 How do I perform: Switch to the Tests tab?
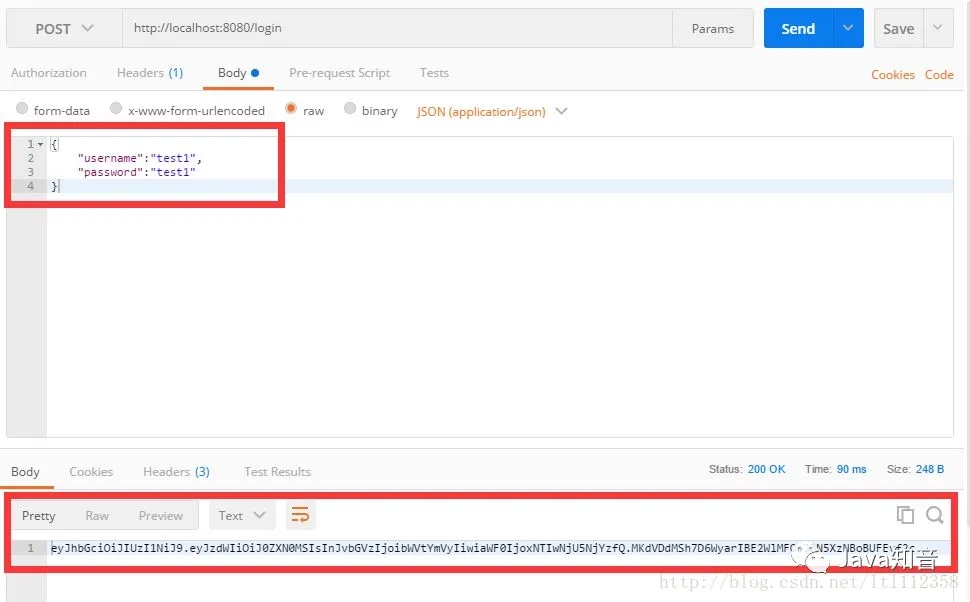coord(433,72)
